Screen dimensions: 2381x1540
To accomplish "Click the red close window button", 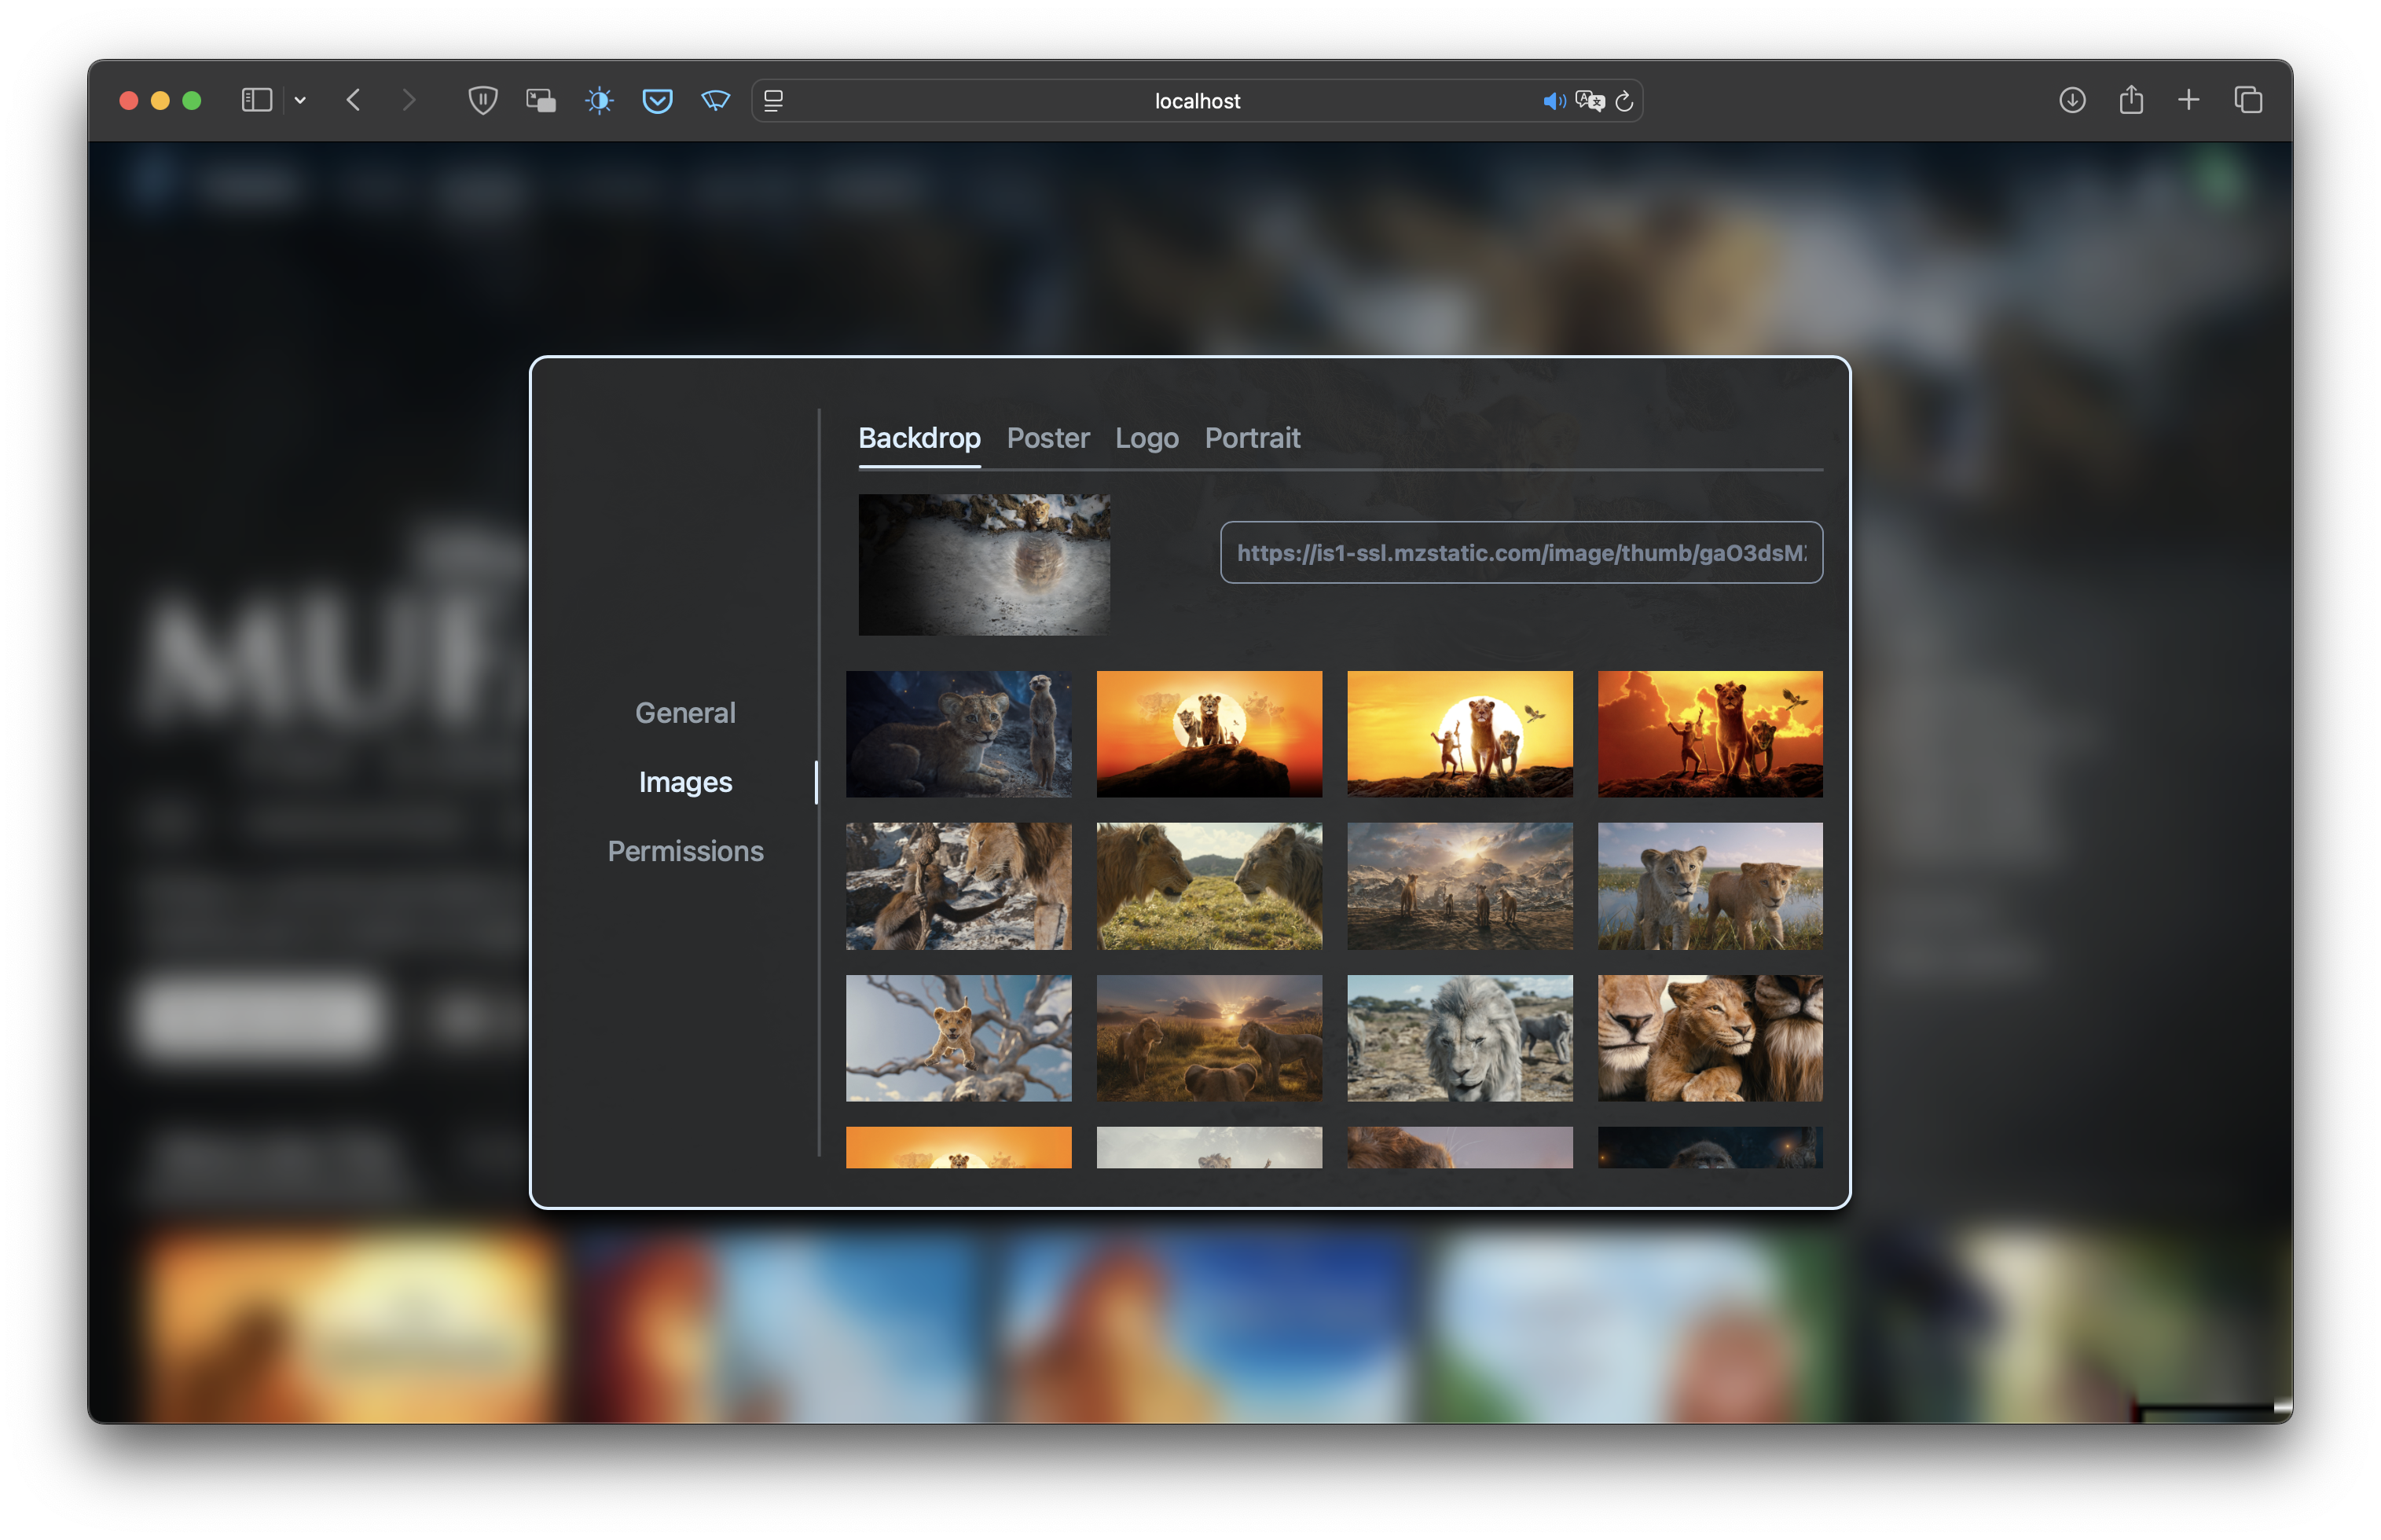I will (128, 100).
